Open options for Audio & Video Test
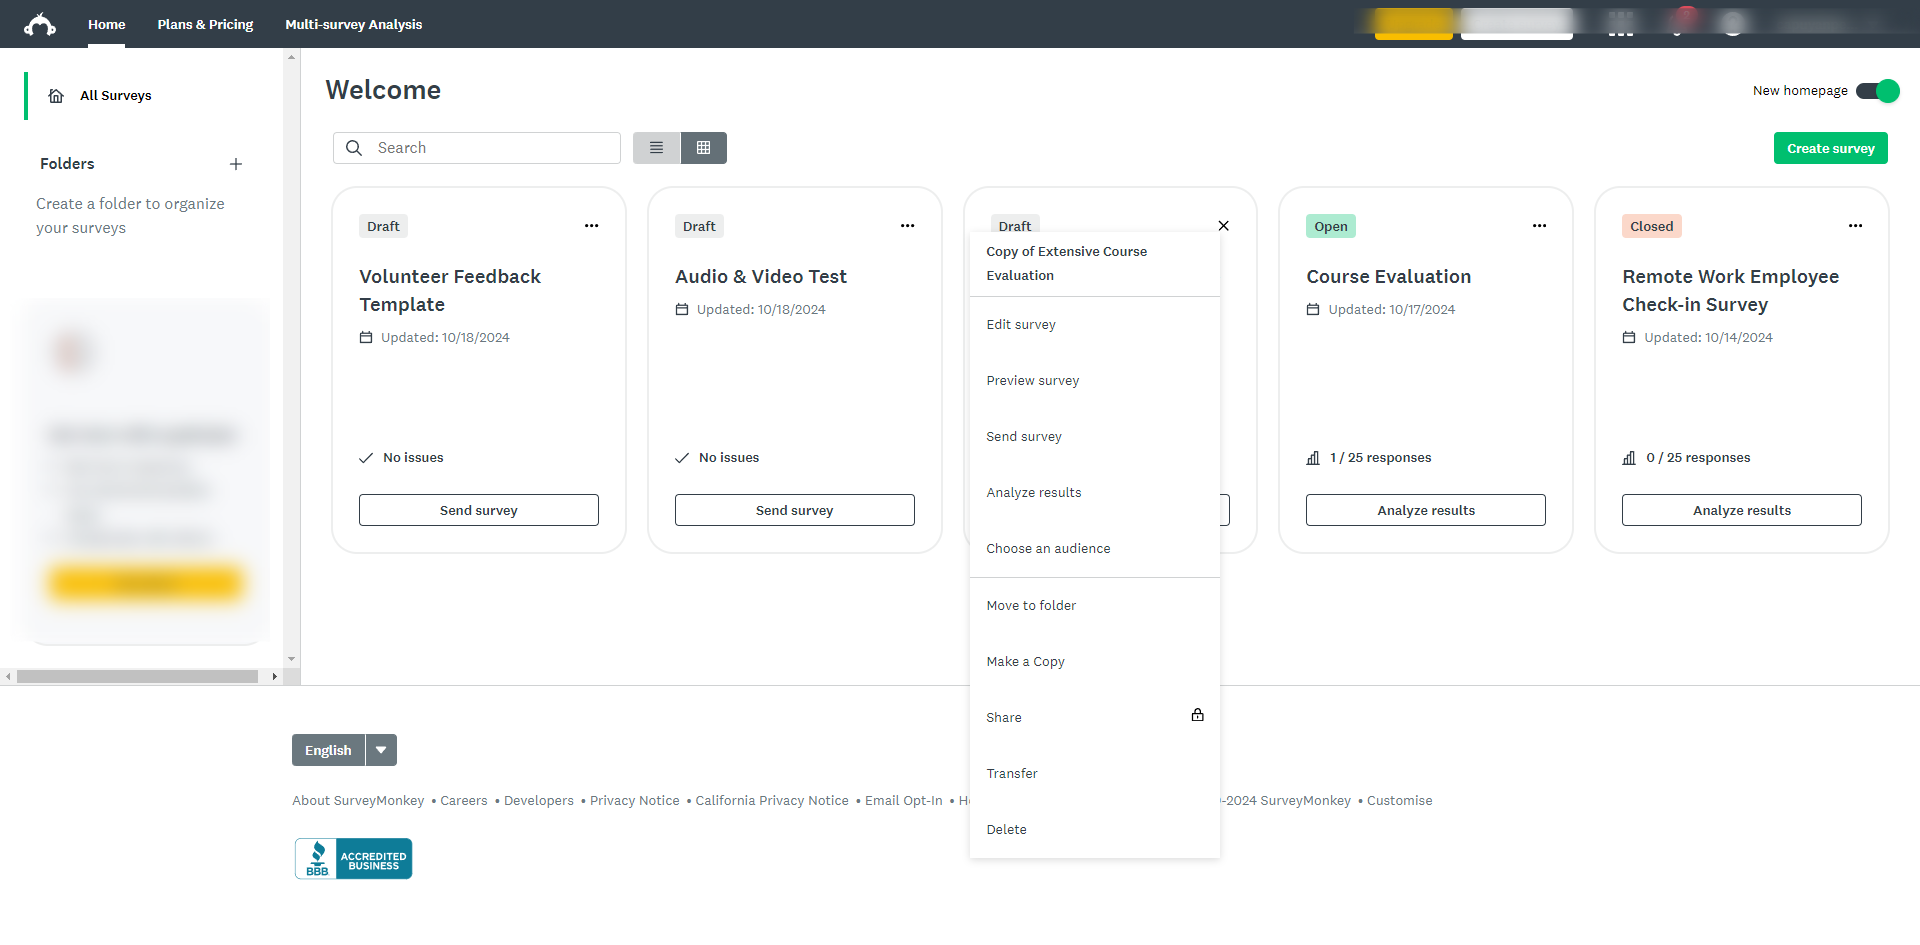Viewport: 1920px width, 945px height. coord(908,226)
